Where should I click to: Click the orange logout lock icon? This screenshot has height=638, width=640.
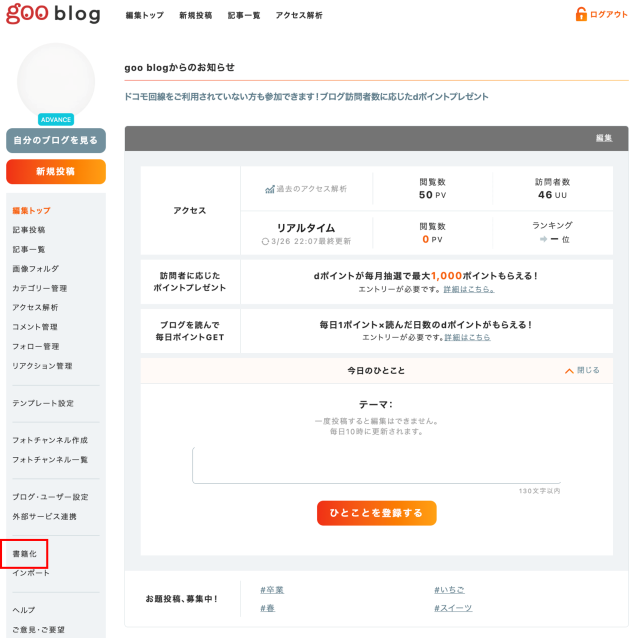[x=580, y=14]
